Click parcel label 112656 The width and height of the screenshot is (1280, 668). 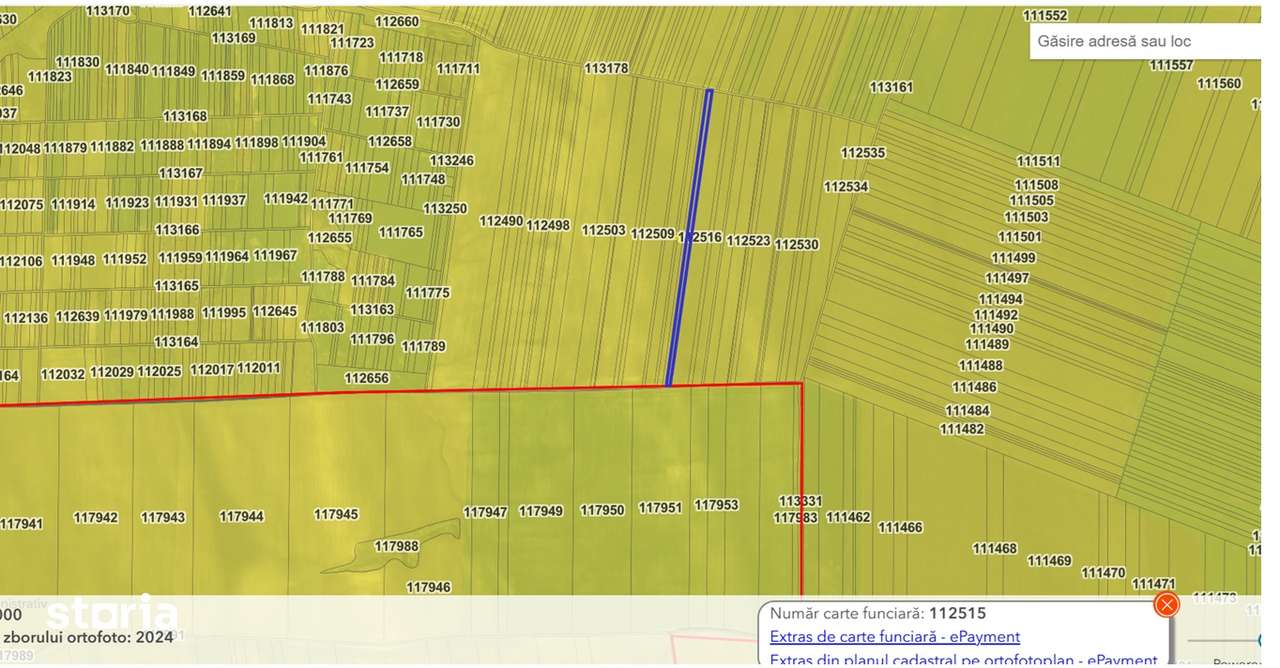[366, 378]
